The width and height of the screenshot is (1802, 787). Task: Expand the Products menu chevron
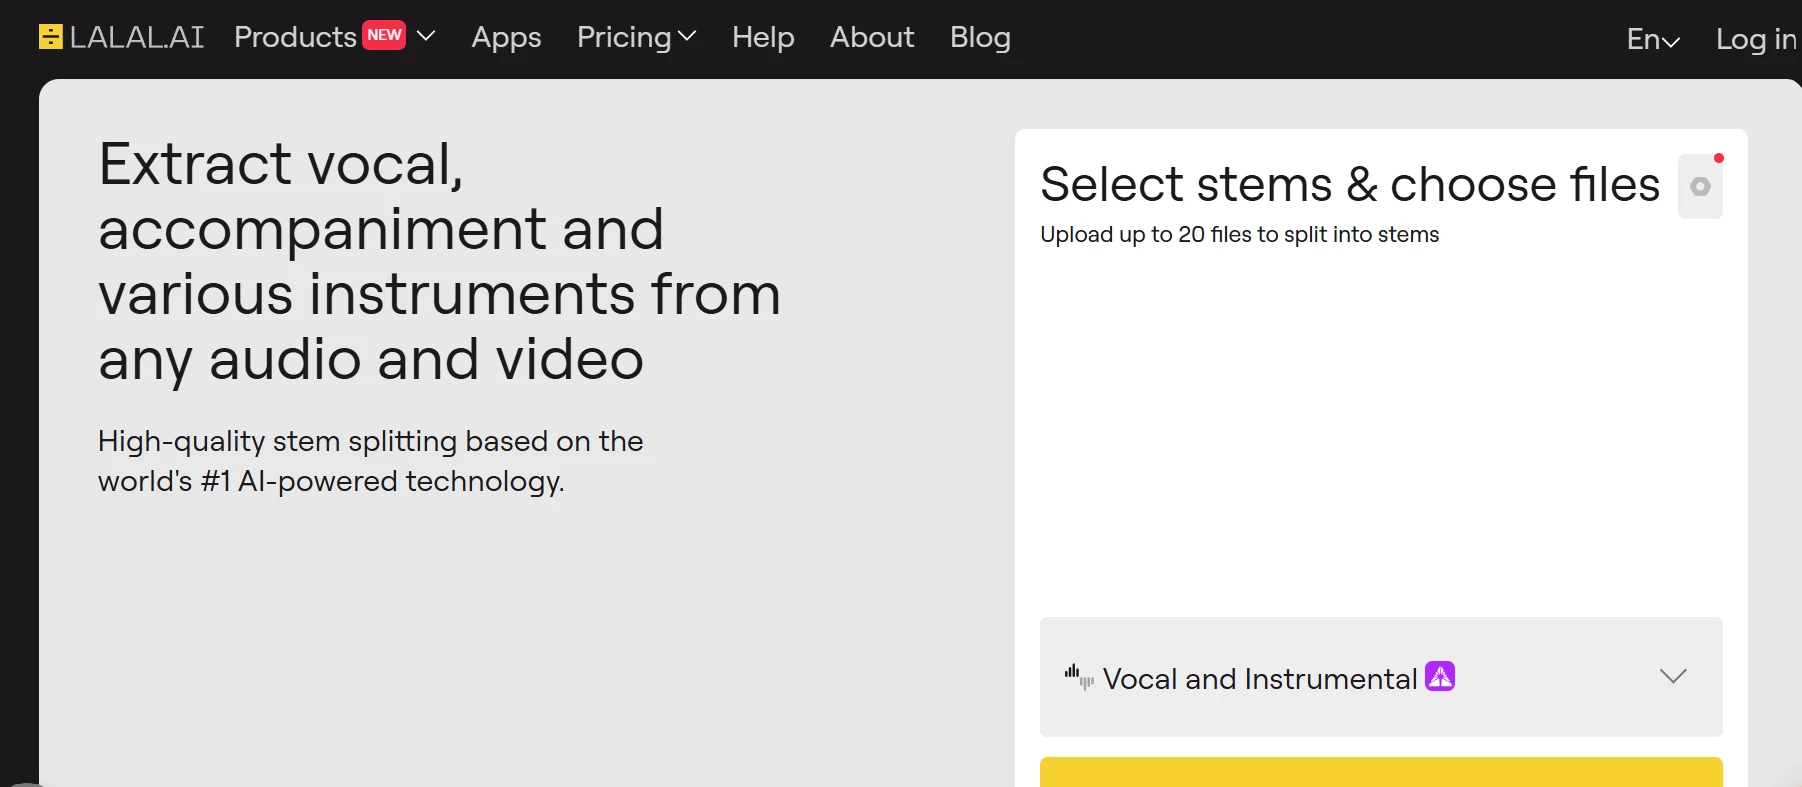point(426,36)
